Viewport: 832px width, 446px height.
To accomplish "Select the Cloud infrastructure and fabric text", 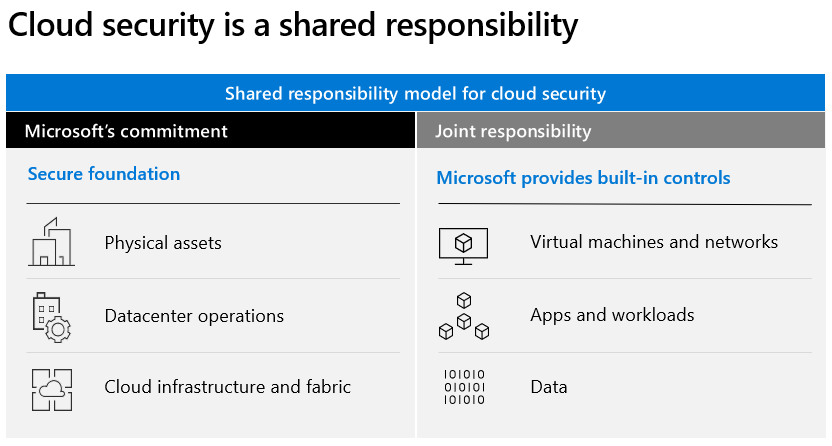I will (227, 387).
